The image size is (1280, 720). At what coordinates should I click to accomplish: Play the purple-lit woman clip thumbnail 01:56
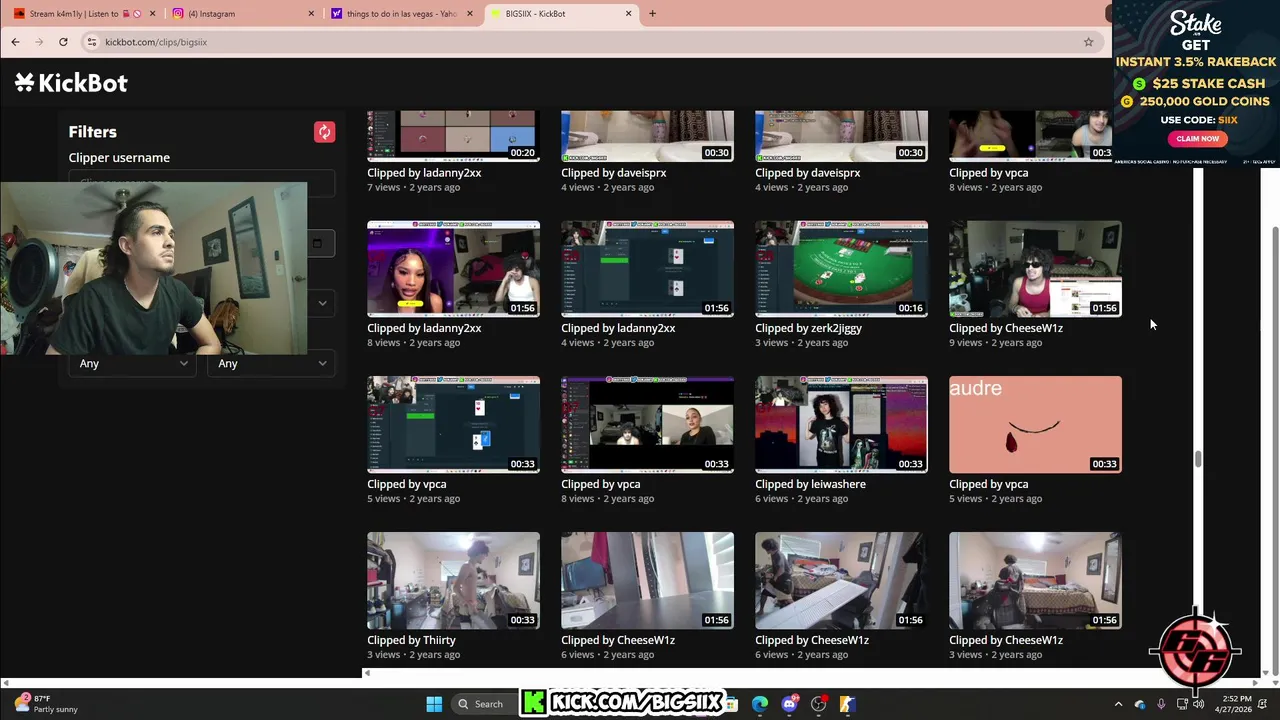pyautogui.click(x=453, y=269)
